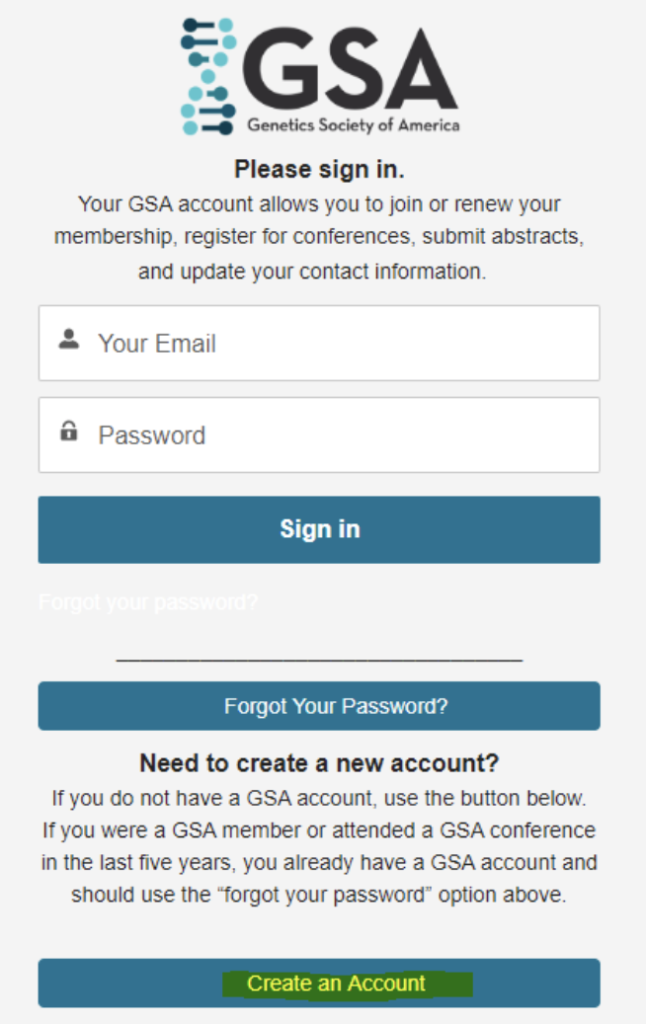Viewport: 646px width, 1024px height.
Task: Click the "and update your contact information." text line
Action: coord(312,272)
